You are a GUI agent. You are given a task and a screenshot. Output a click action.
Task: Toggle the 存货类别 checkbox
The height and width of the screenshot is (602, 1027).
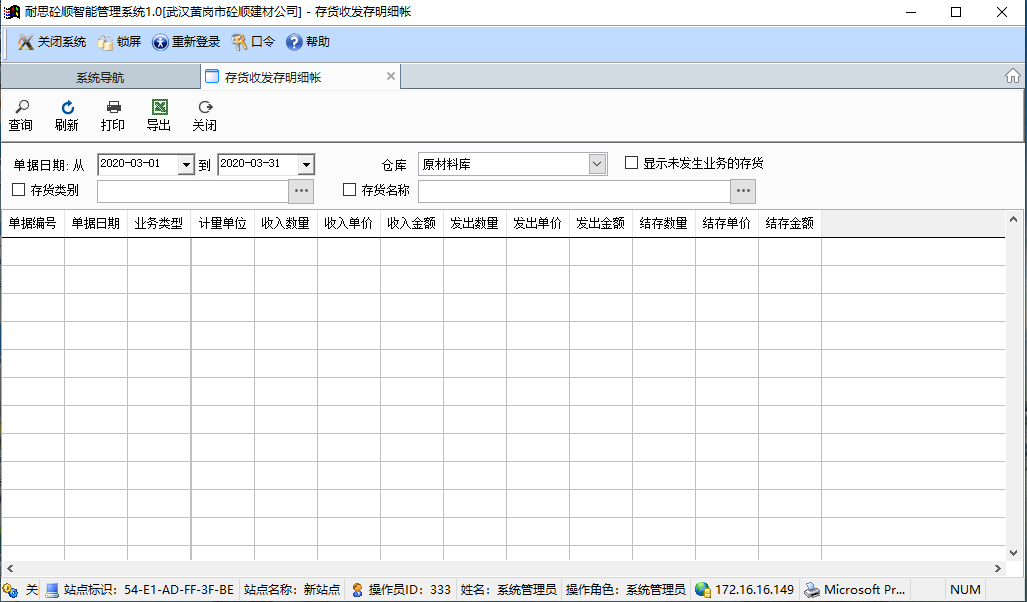[x=18, y=190]
